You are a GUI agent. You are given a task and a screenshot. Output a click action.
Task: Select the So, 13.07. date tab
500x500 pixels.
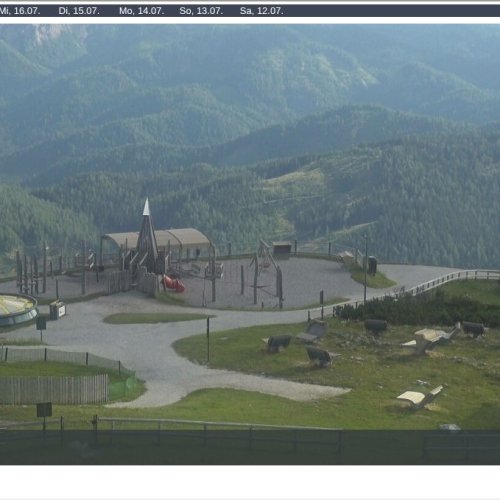[x=201, y=11]
